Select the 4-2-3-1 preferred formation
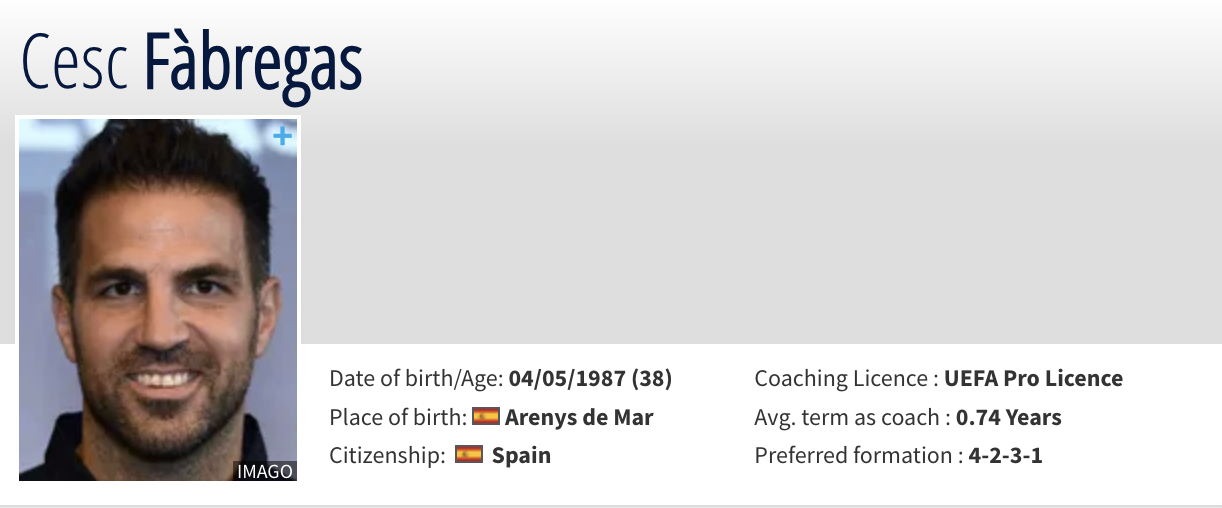Image resolution: width=1222 pixels, height=508 pixels. [1005, 455]
